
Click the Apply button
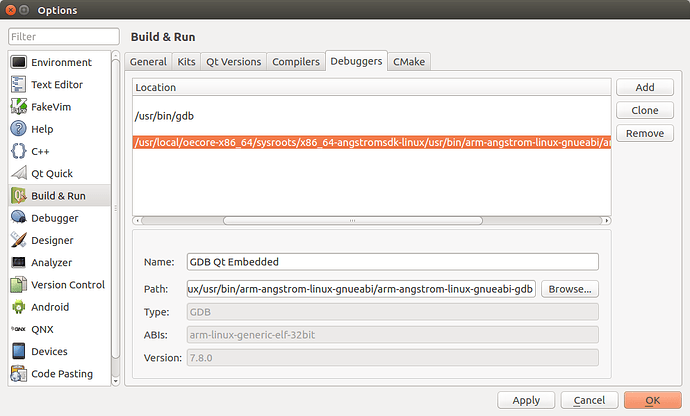[525, 400]
